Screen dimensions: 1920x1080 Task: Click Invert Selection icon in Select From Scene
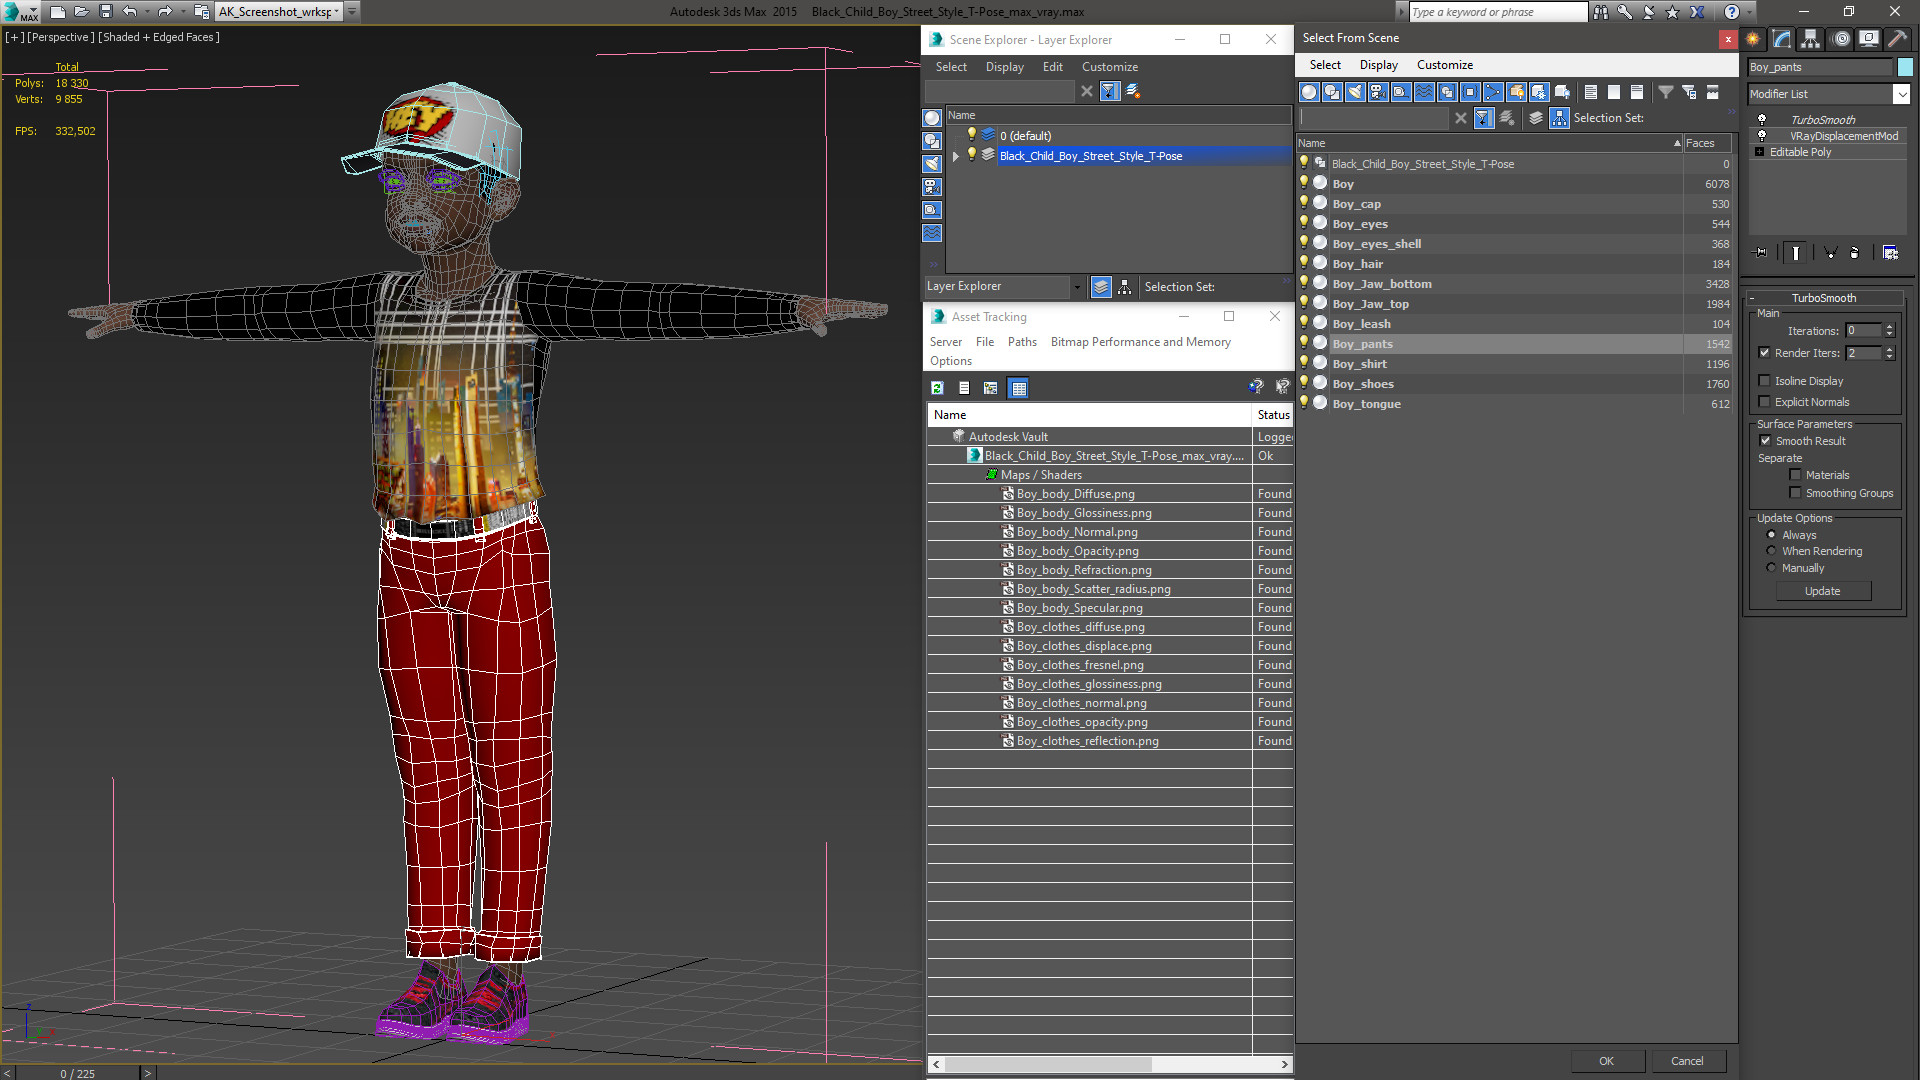tap(1637, 92)
